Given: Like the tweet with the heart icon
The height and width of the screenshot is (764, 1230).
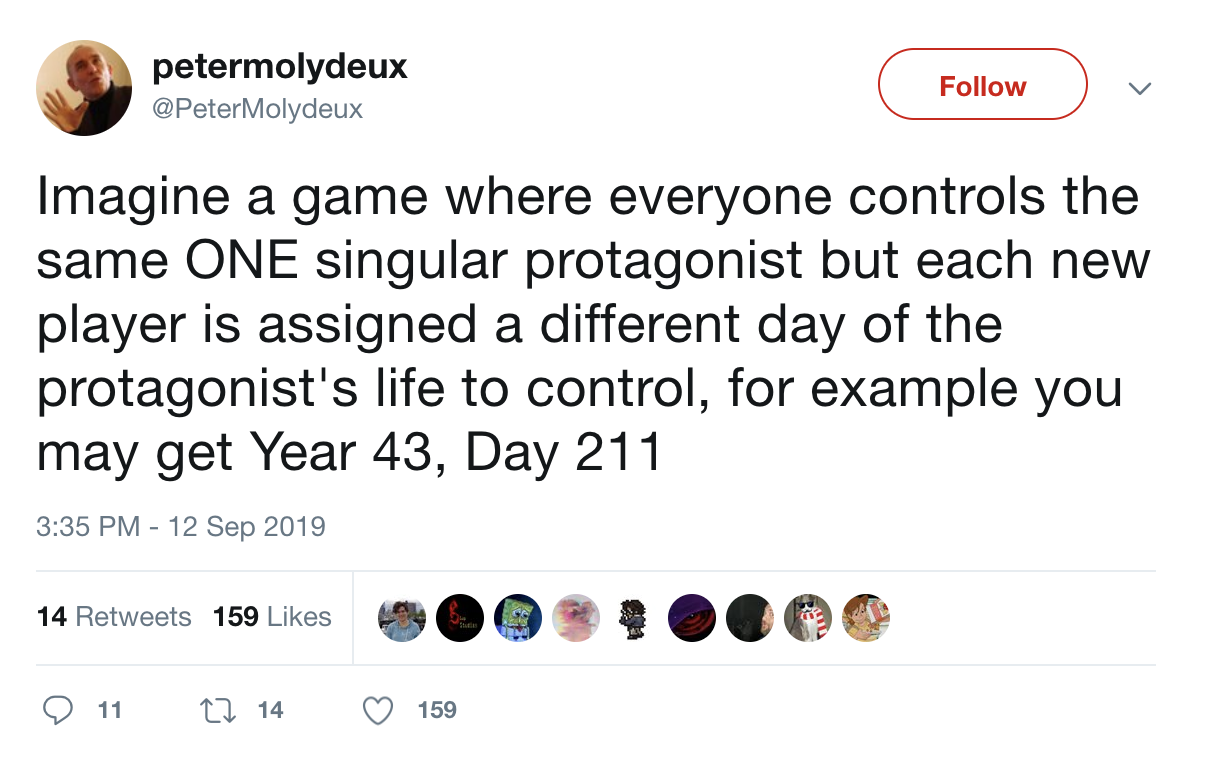Looking at the screenshot, I should (376, 710).
